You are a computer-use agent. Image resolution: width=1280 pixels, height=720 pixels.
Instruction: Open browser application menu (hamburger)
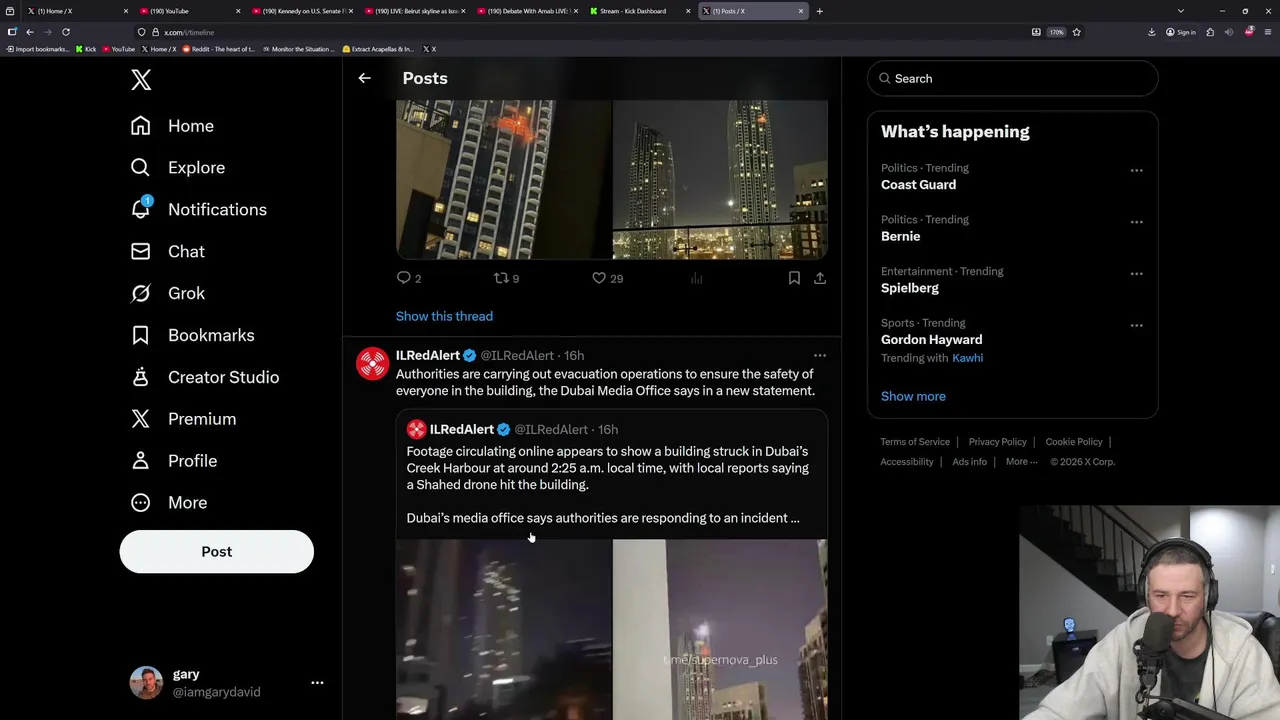[1269, 32]
